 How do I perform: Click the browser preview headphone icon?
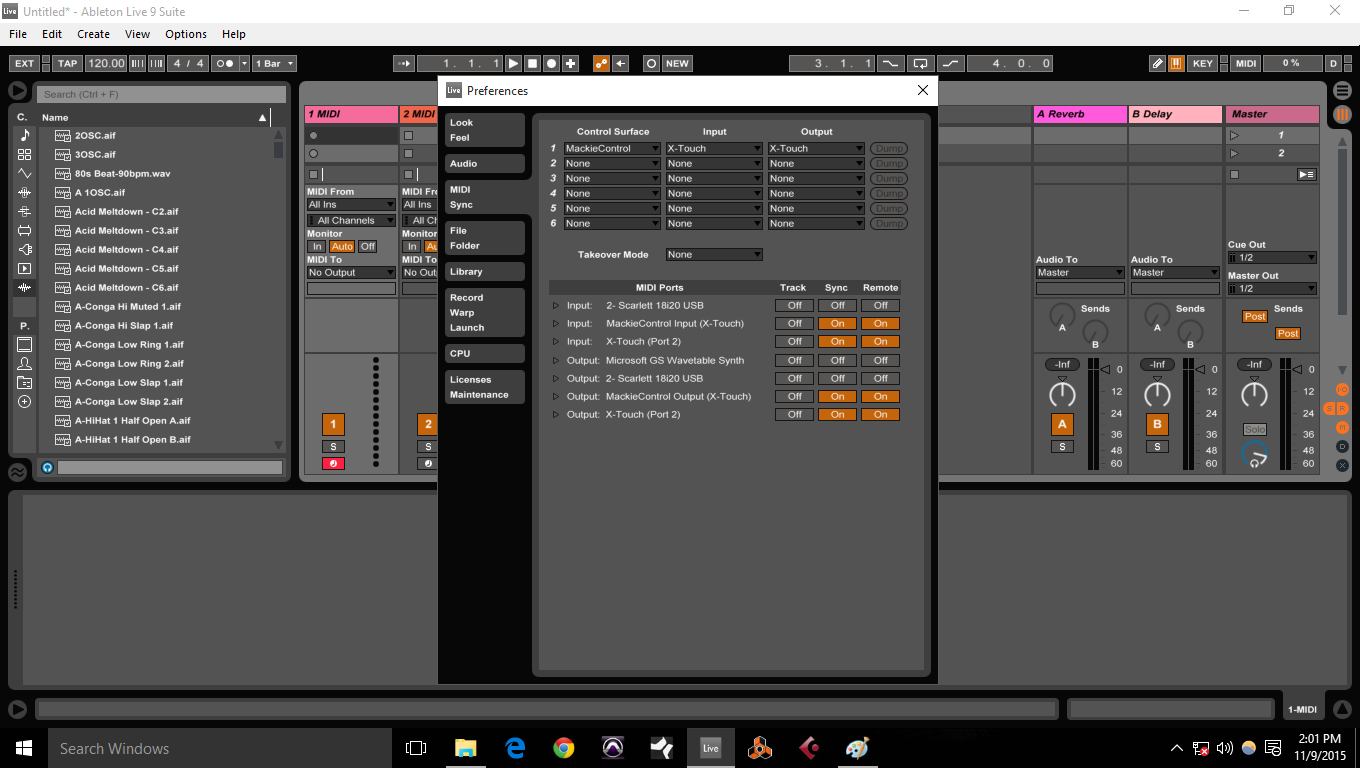click(47, 467)
